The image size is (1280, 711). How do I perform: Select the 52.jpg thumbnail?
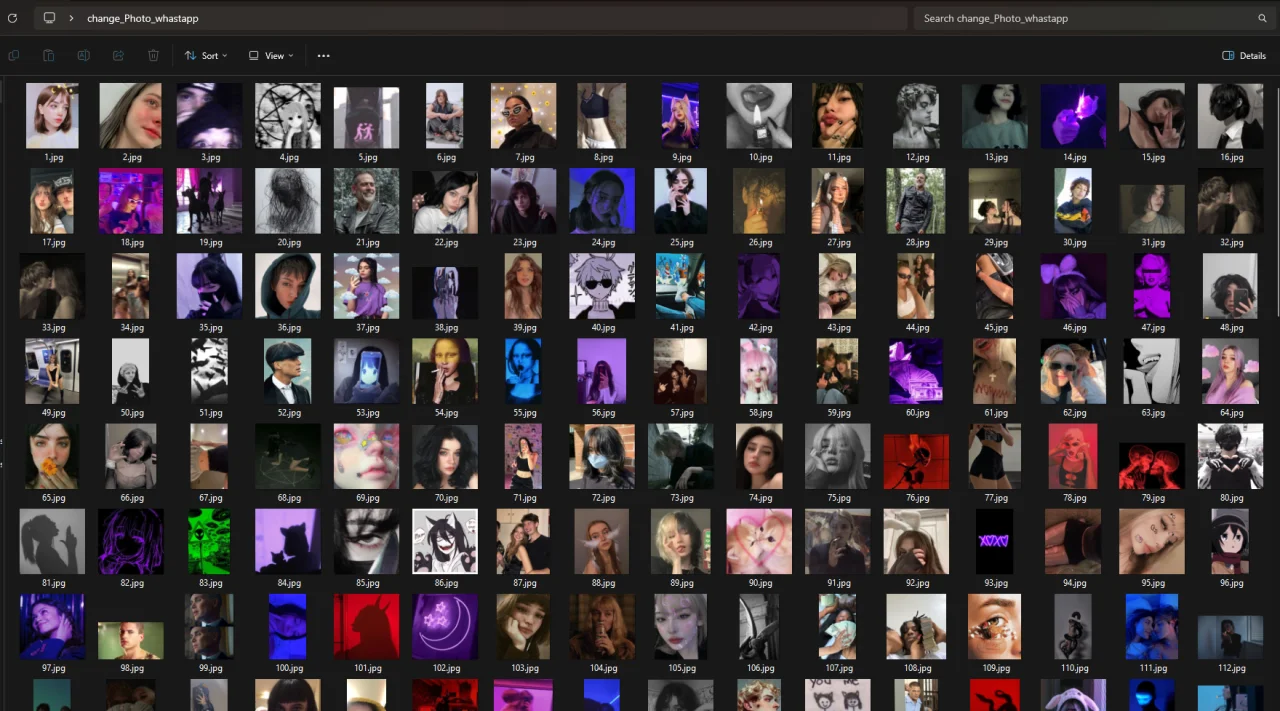tap(289, 371)
